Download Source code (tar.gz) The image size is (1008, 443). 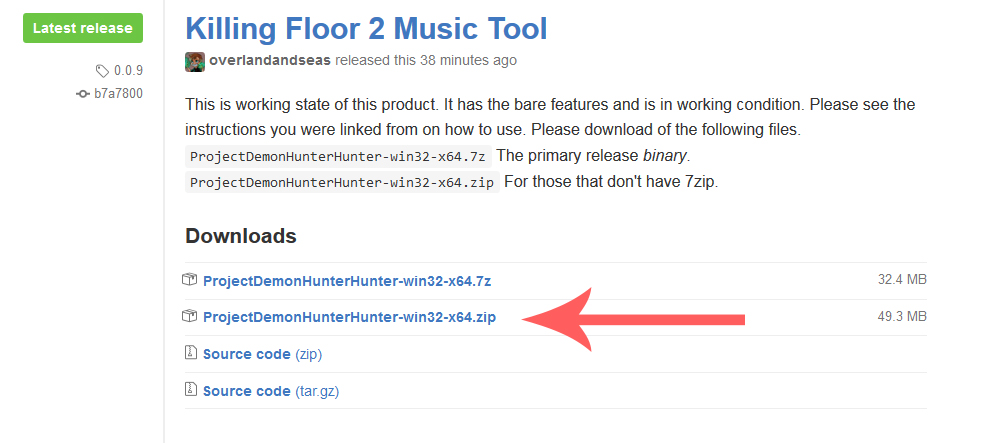[x=271, y=391]
